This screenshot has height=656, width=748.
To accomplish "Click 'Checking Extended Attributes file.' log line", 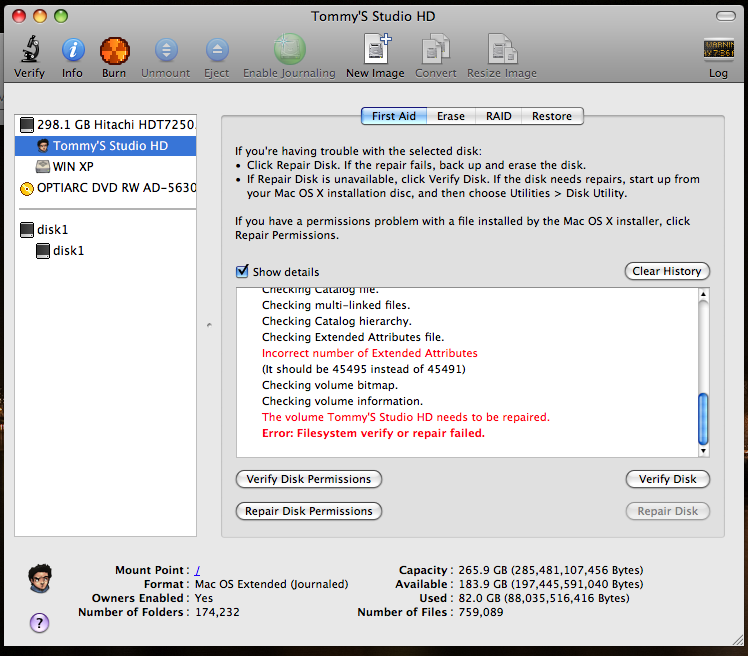I will (x=353, y=337).
